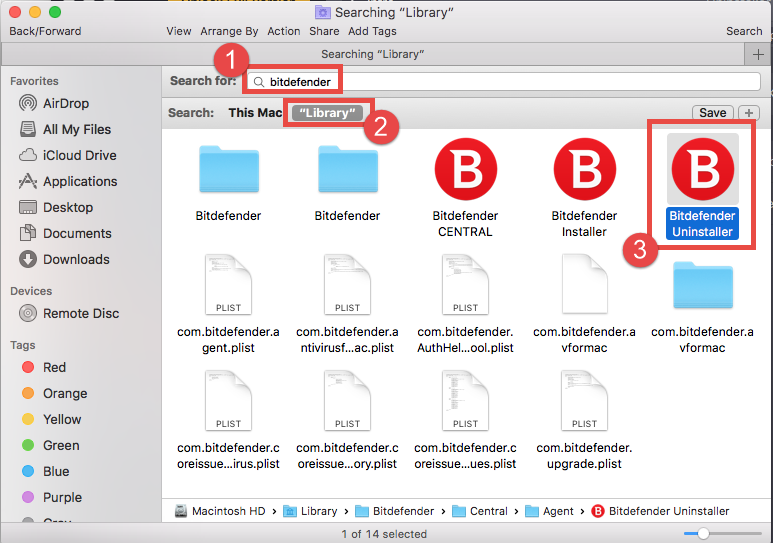Go to Macintosh HD in path bar

coord(220,511)
